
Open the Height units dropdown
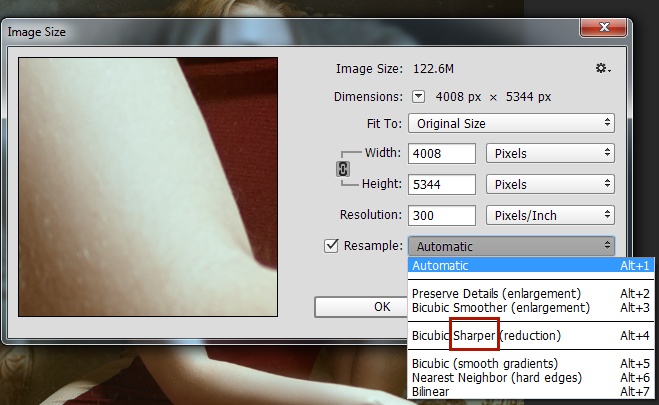click(x=549, y=185)
